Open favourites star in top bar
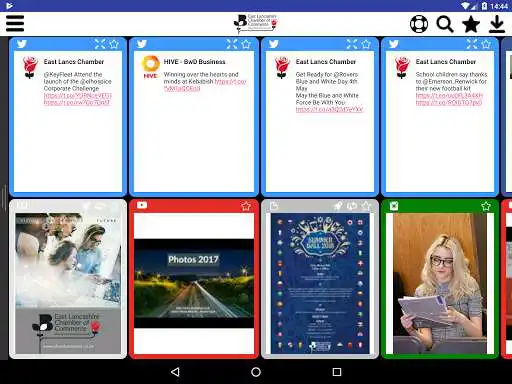Image resolution: width=512 pixels, height=384 pixels. (x=471, y=24)
